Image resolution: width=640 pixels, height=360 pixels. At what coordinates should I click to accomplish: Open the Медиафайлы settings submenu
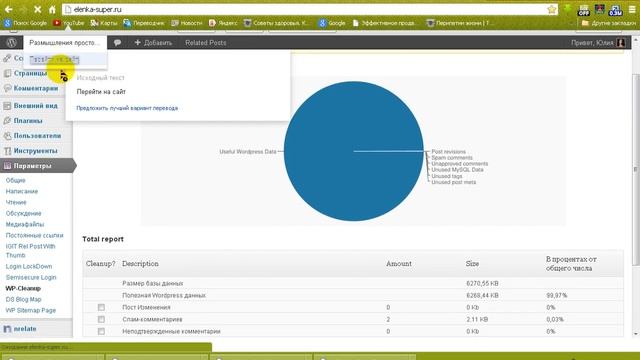click(24, 224)
